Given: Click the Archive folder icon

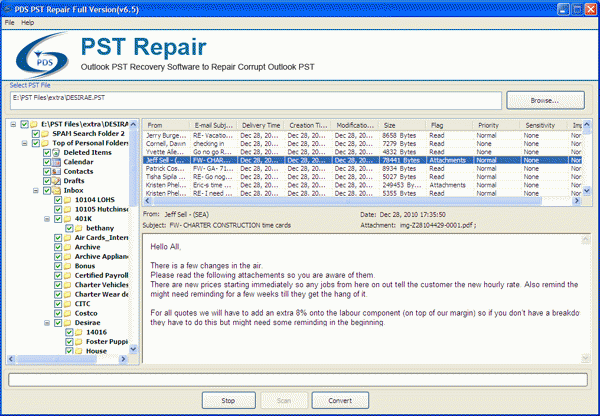Looking at the screenshot, I should (x=68, y=247).
